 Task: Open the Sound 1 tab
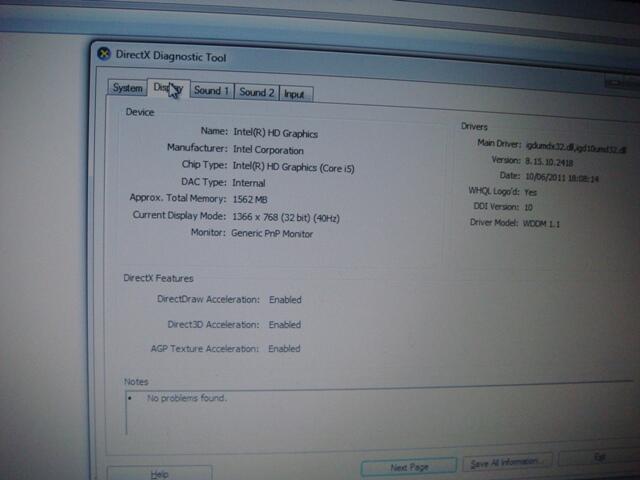coord(212,90)
